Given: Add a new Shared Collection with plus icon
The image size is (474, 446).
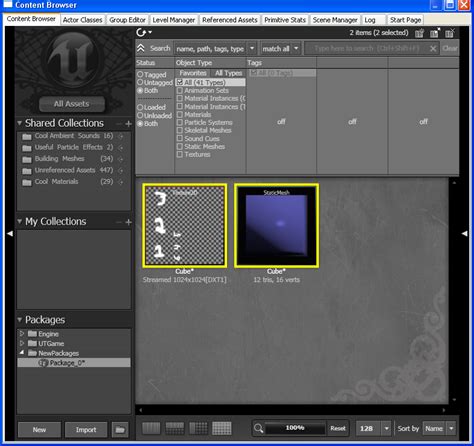Looking at the screenshot, I should 129,124.
